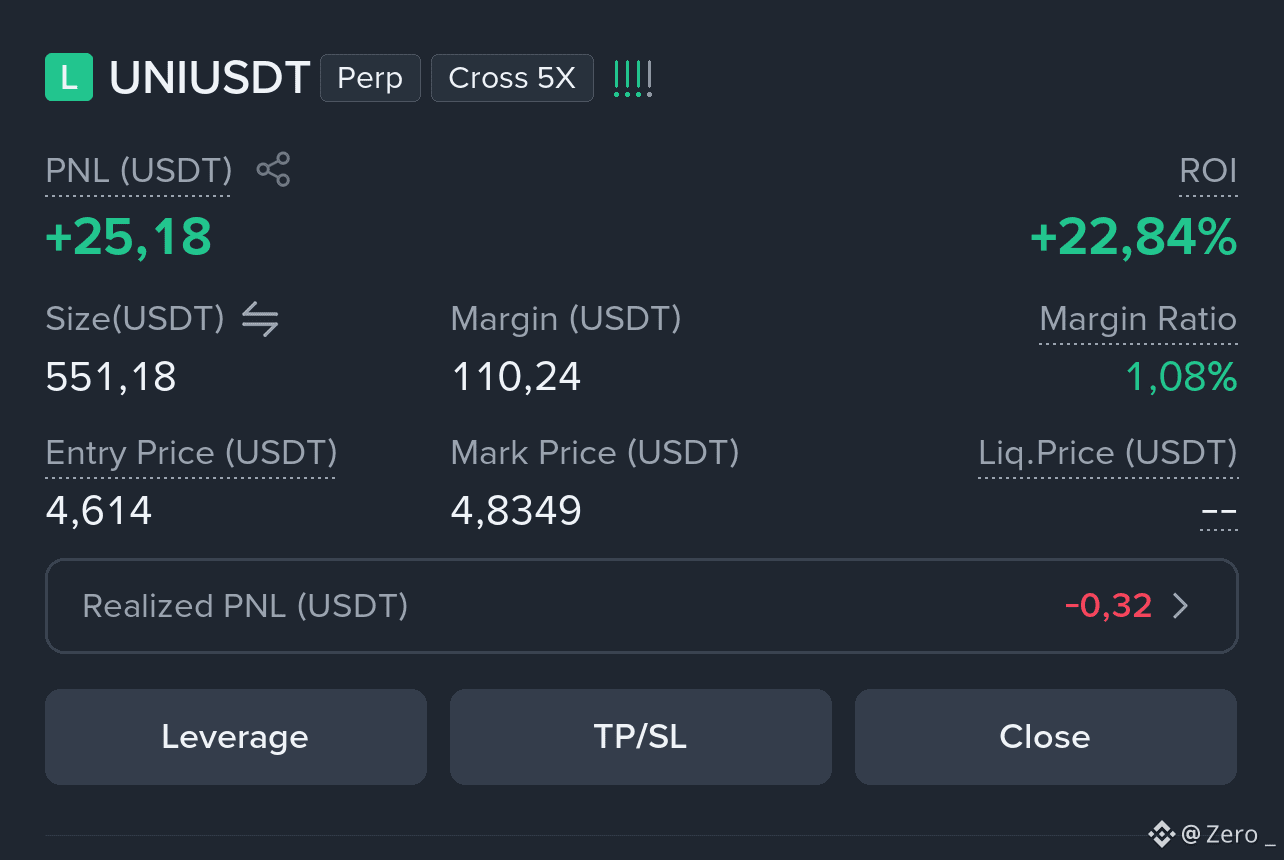The width and height of the screenshot is (1284, 860).
Task: Change the Cross 5X margin mode
Action: (512, 78)
